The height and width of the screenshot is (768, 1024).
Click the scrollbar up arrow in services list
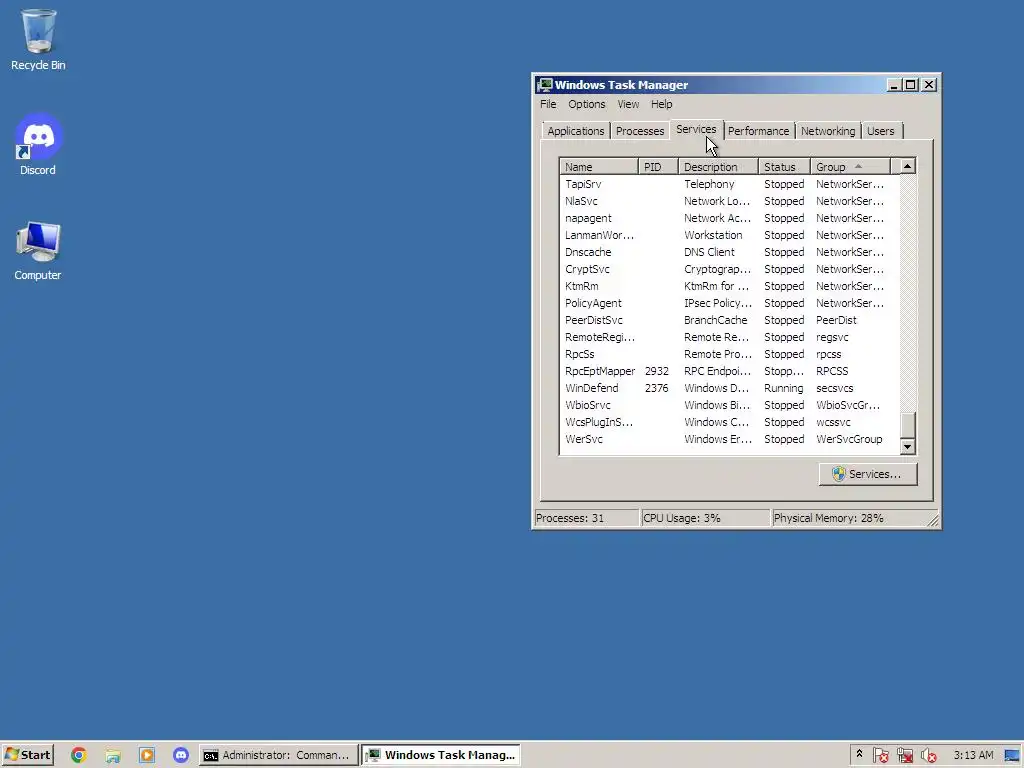pos(907,167)
